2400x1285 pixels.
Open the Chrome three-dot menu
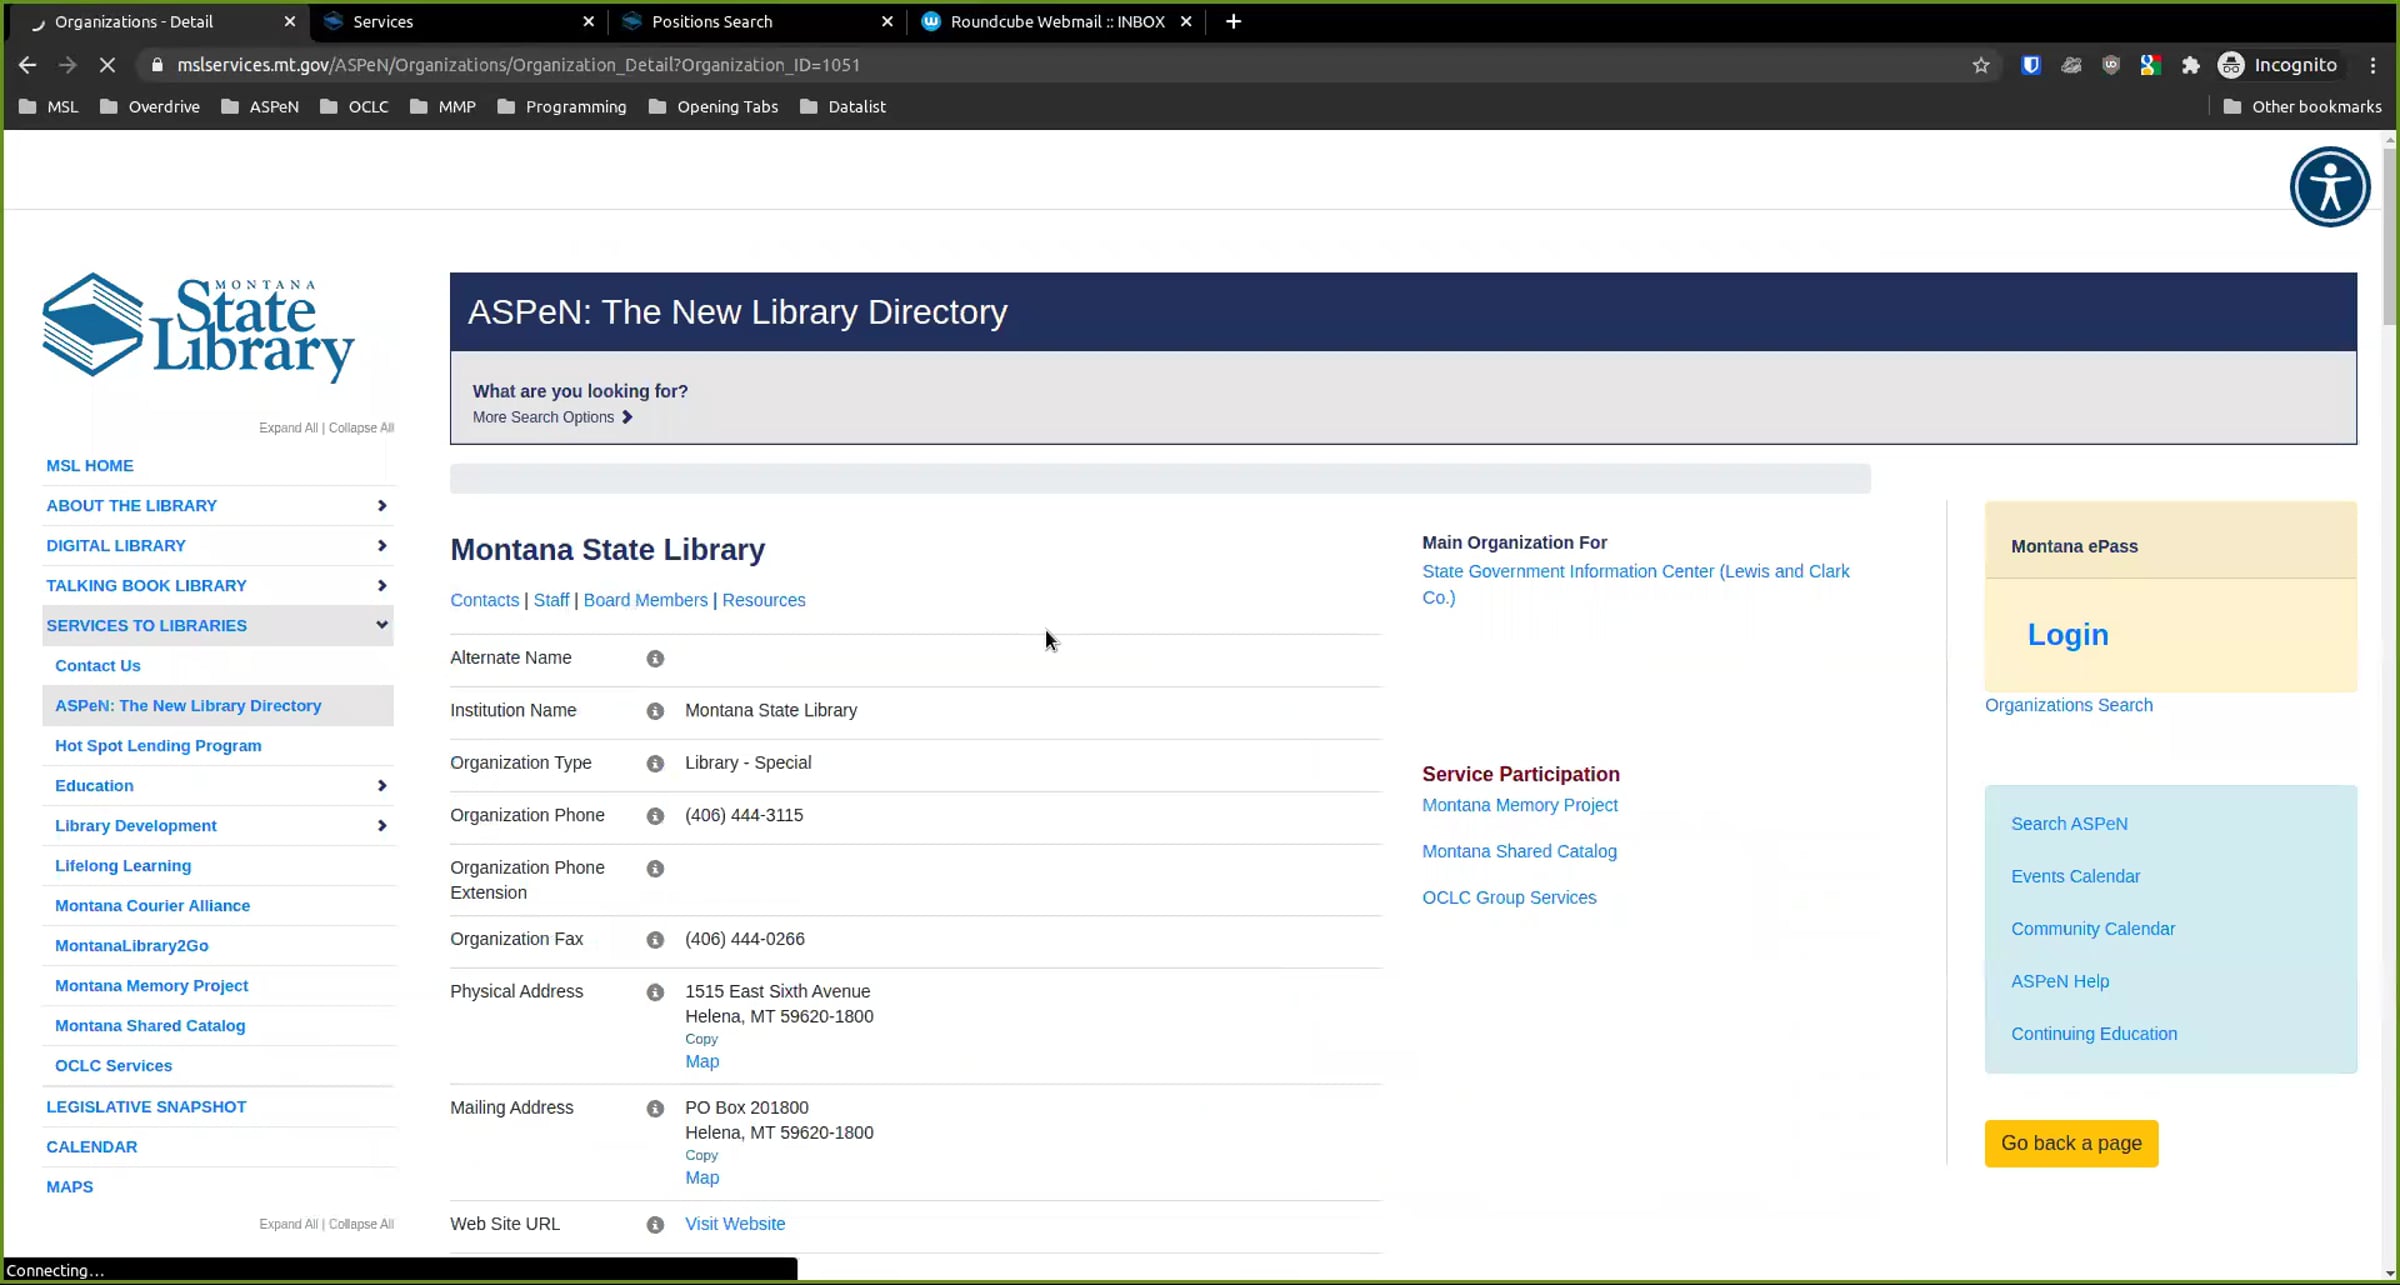coord(2373,65)
